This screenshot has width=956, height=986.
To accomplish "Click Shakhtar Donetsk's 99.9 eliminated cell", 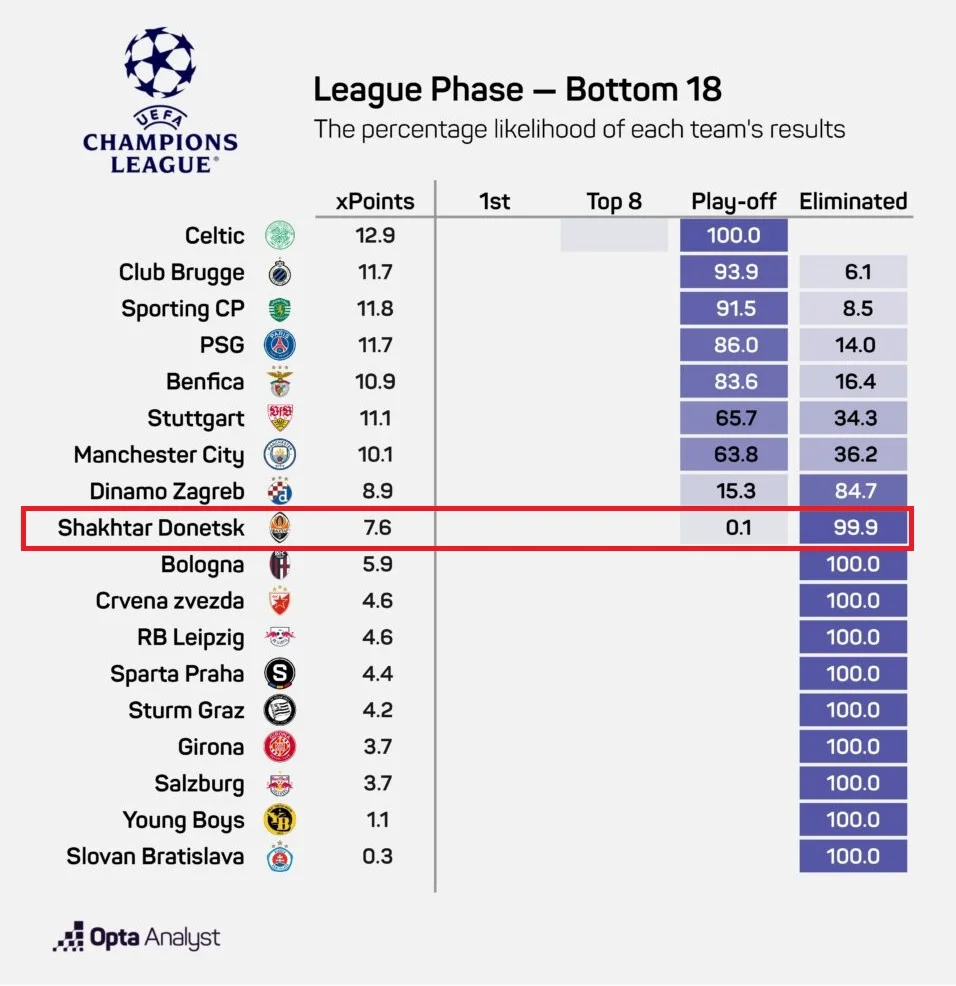I will tap(853, 528).
